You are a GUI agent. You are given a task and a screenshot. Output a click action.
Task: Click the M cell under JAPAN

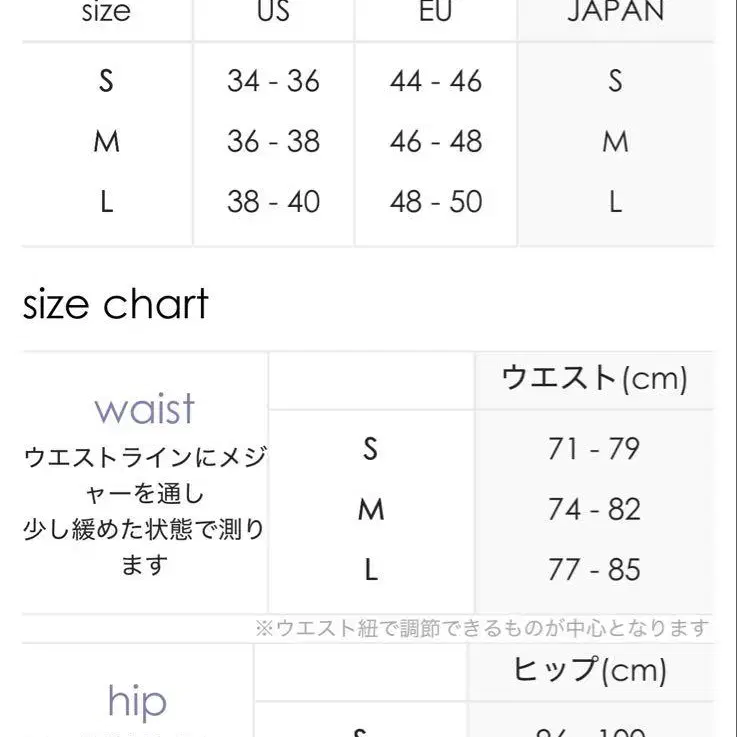(615, 142)
